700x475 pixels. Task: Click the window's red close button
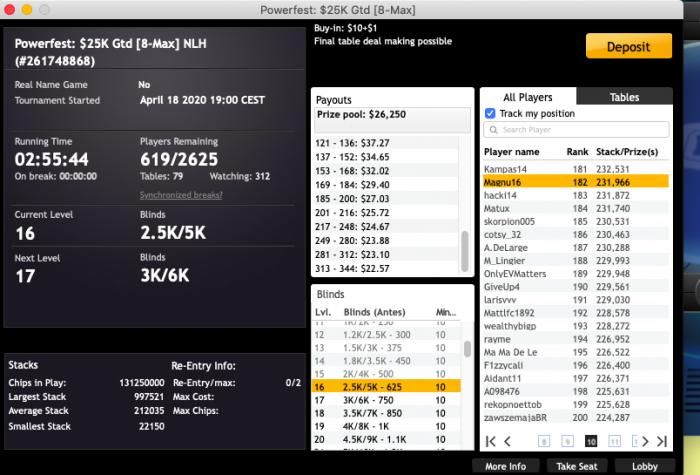click(x=9, y=9)
